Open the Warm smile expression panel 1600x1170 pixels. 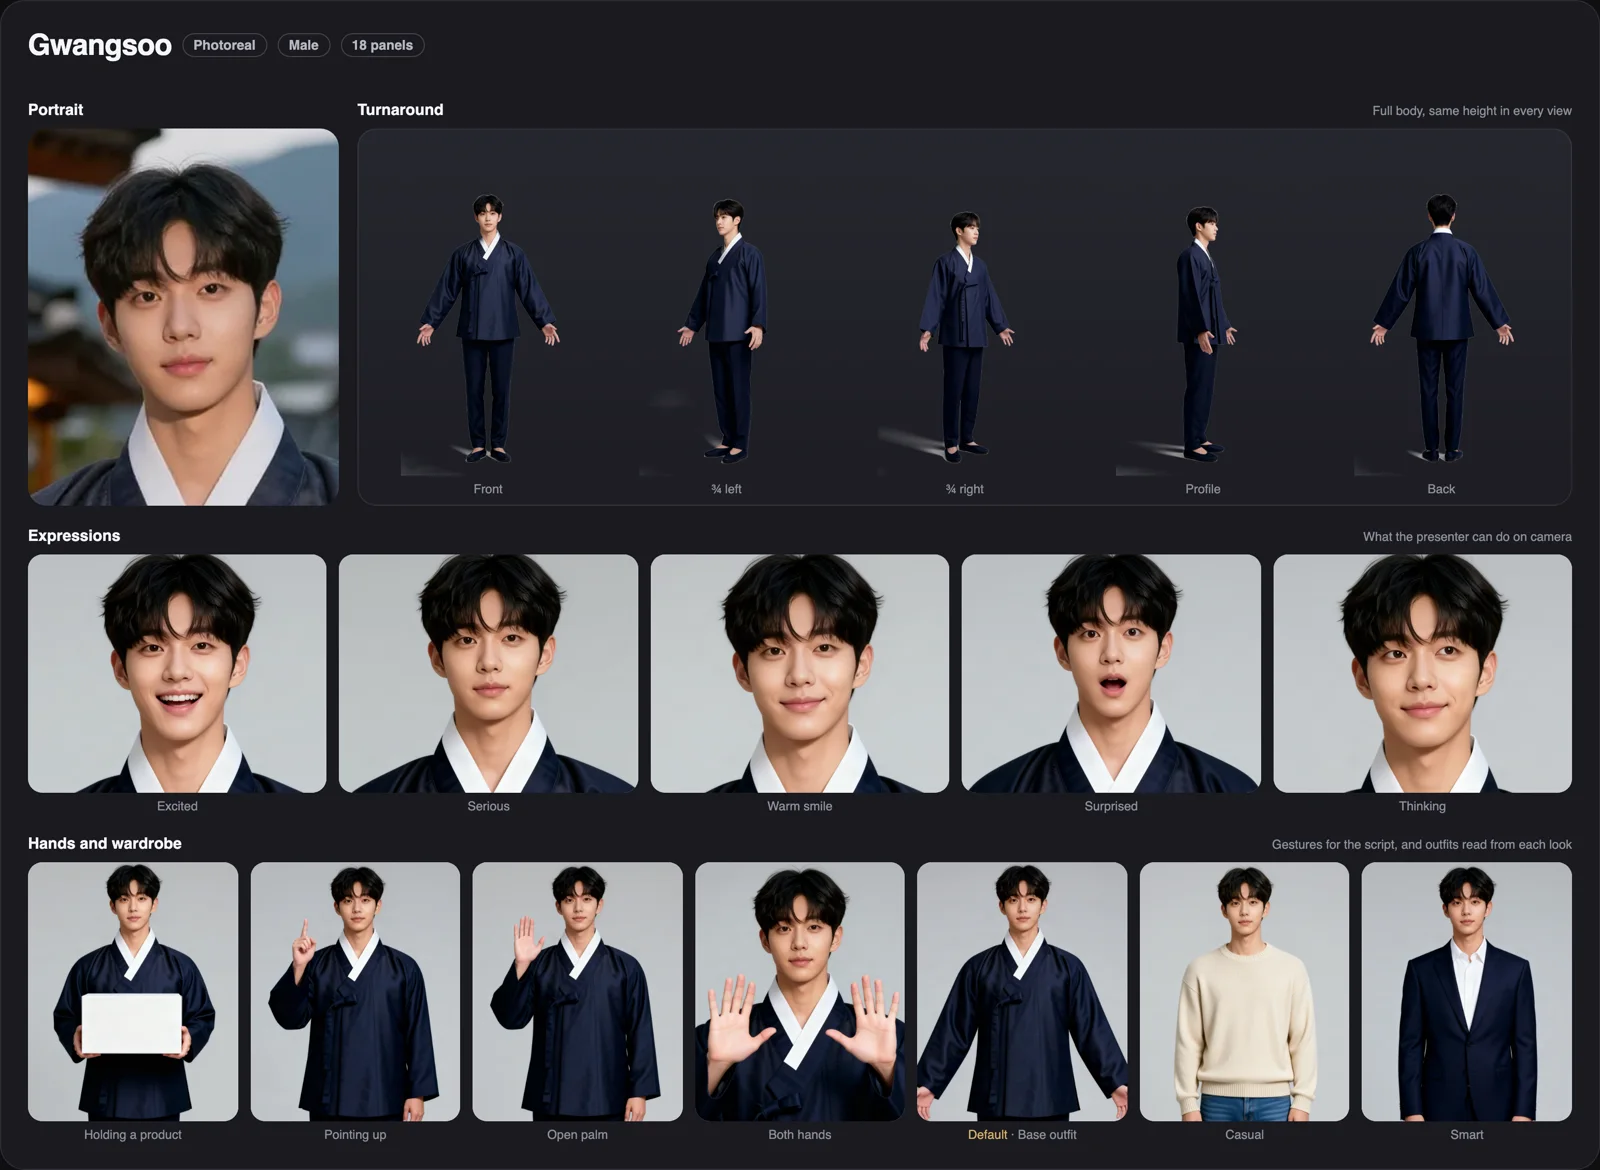(x=800, y=674)
